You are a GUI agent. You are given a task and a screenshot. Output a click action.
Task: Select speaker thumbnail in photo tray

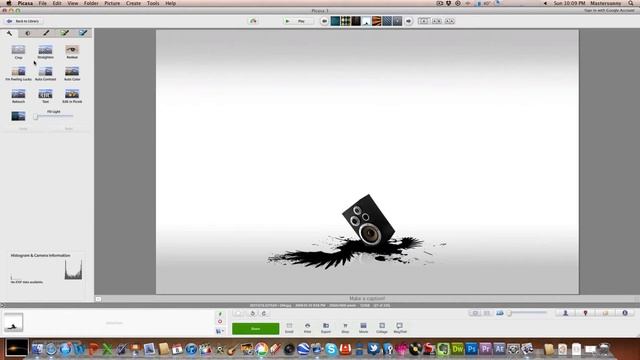point(13,322)
